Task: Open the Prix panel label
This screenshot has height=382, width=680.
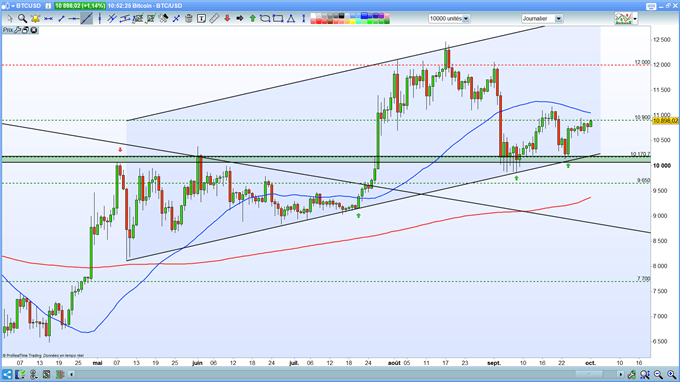Action: tap(8, 30)
